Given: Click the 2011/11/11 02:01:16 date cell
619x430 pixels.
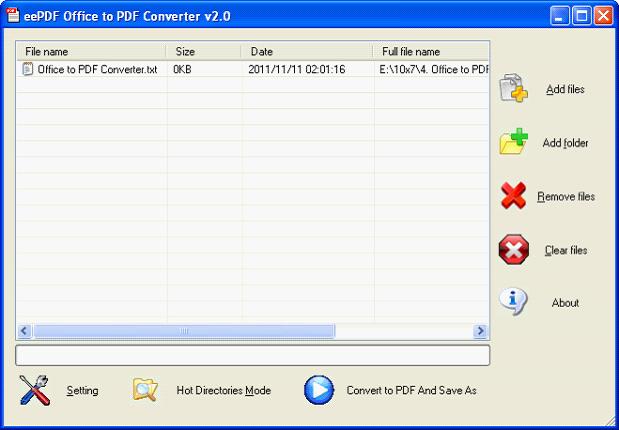Looking at the screenshot, I should [x=296, y=69].
